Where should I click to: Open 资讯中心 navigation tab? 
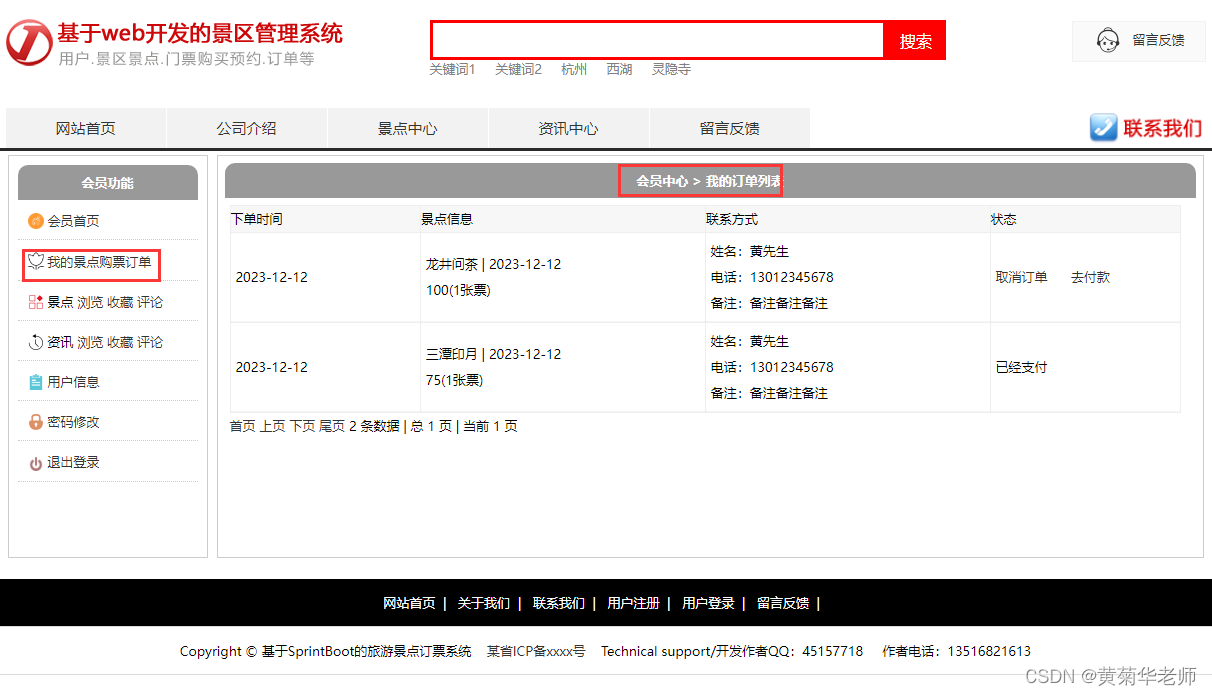(x=568, y=128)
